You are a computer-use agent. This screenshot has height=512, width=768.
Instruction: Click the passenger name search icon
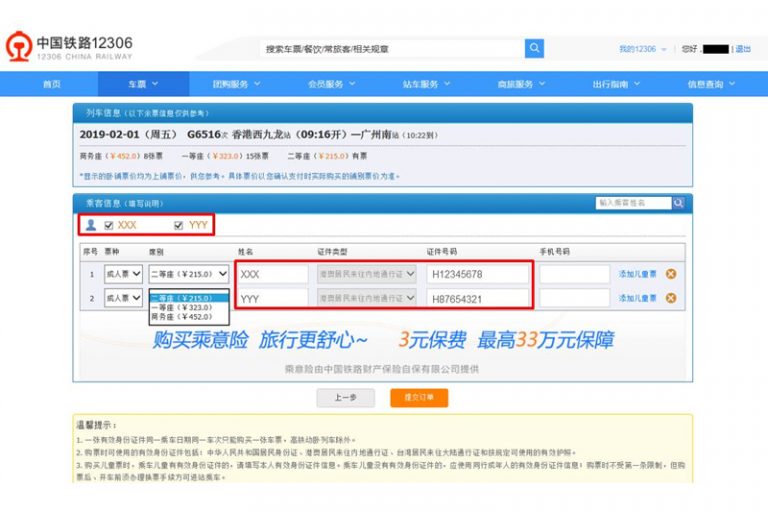coord(678,203)
